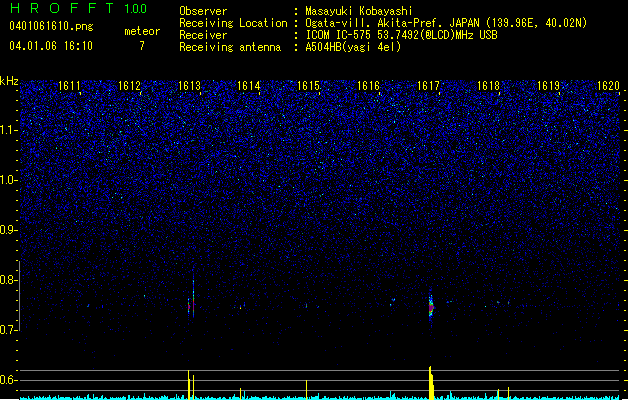Click the 1620 time axis marker
Screen dimensions: 629x400
[x=608, y=86]
